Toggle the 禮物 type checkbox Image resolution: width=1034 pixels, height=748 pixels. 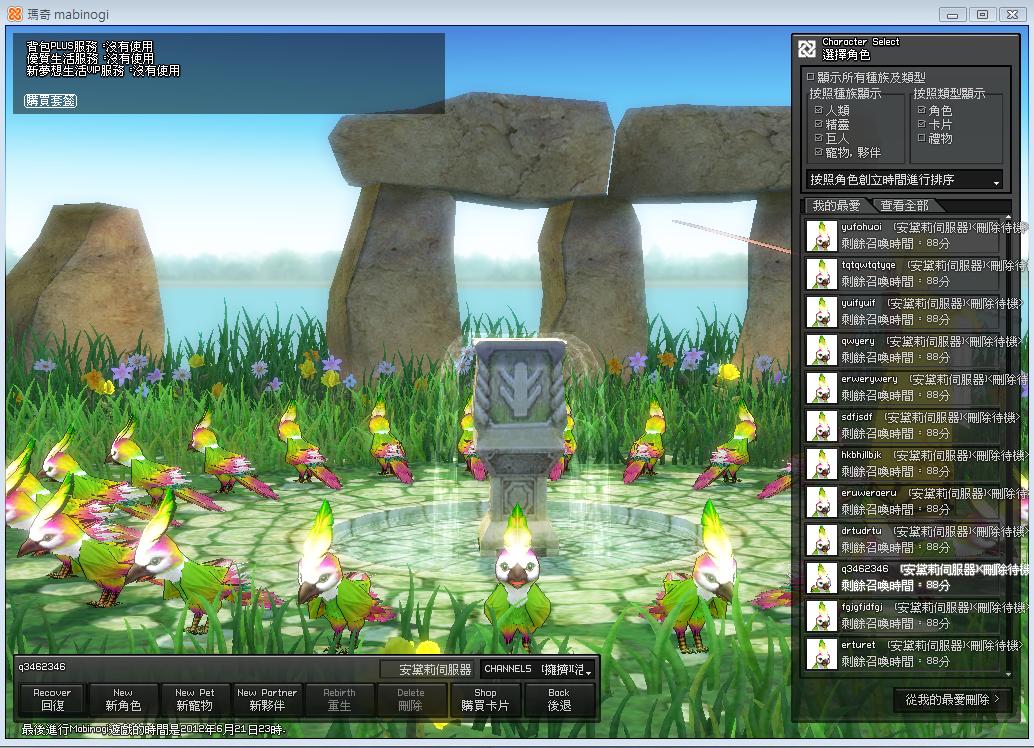pyautogui.click(x=922, y=139)
